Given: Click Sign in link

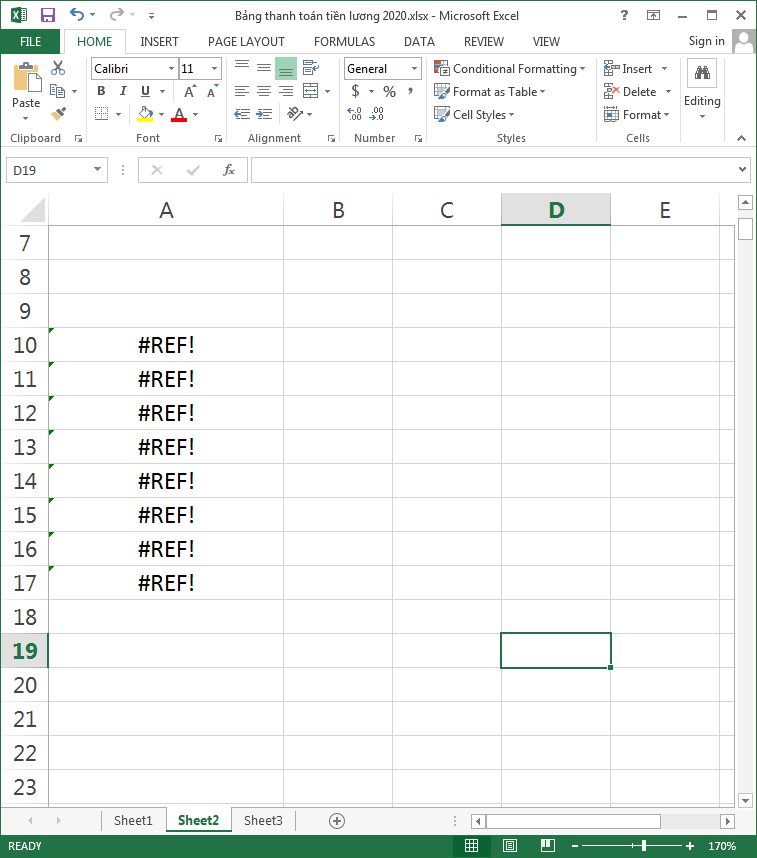Looking at the screenshot, I should (706, 41).
